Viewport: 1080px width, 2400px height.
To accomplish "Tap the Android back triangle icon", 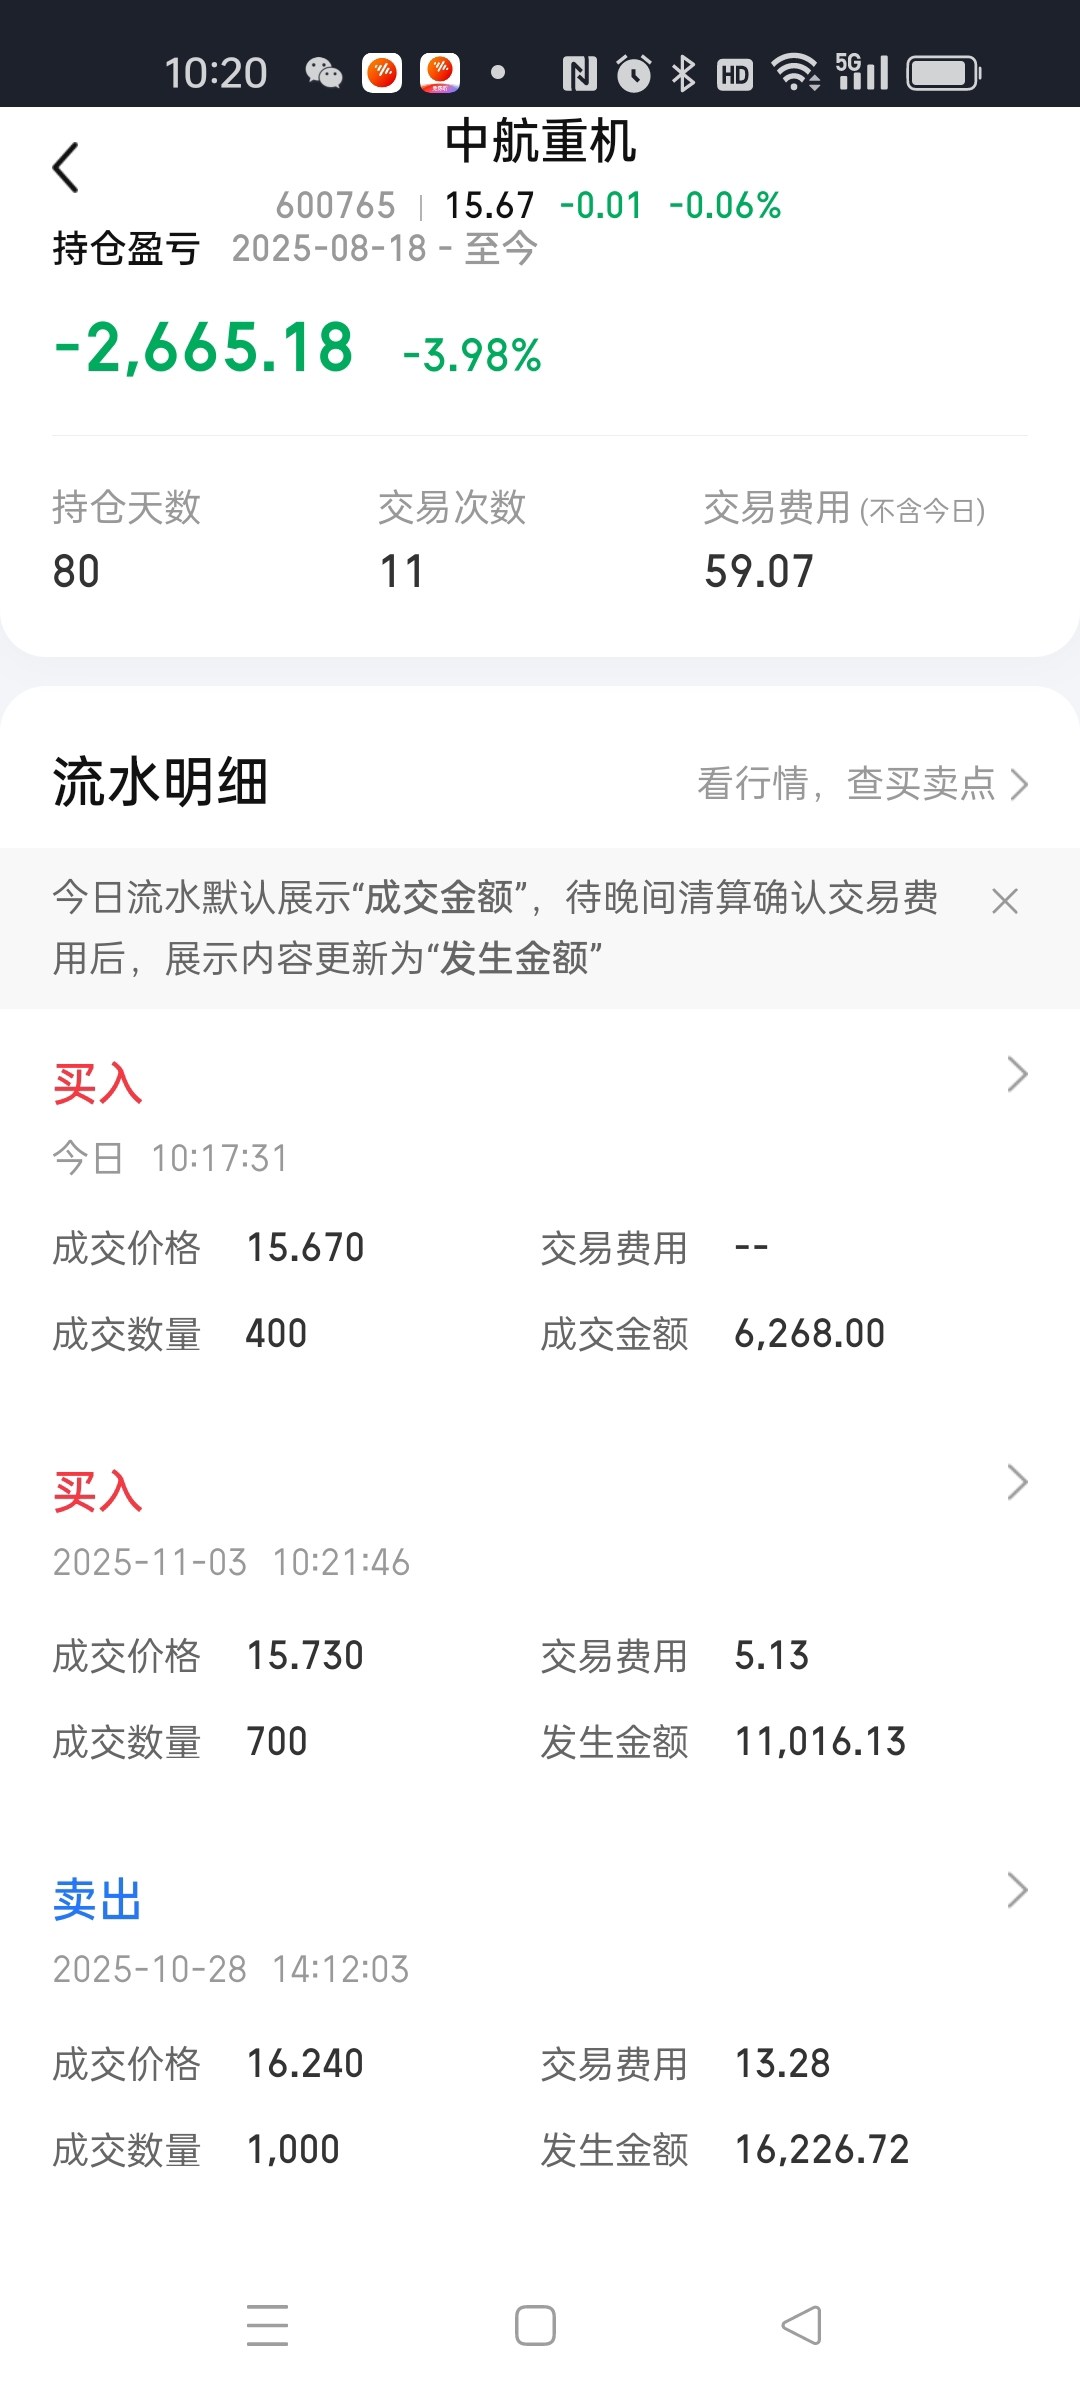I will pos(802,2325).
